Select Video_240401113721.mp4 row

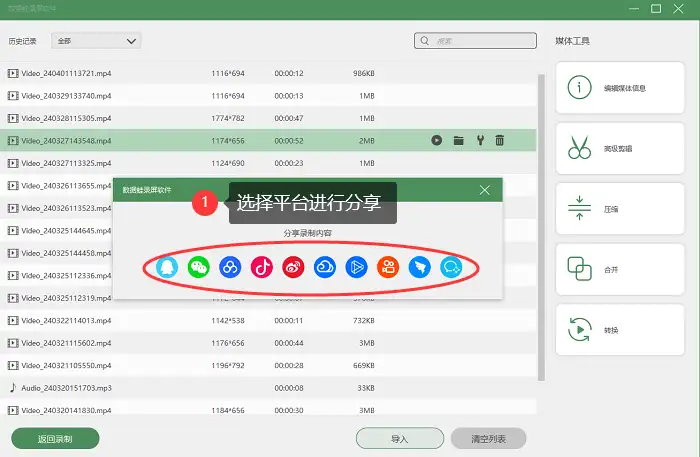tap(268, 73)
